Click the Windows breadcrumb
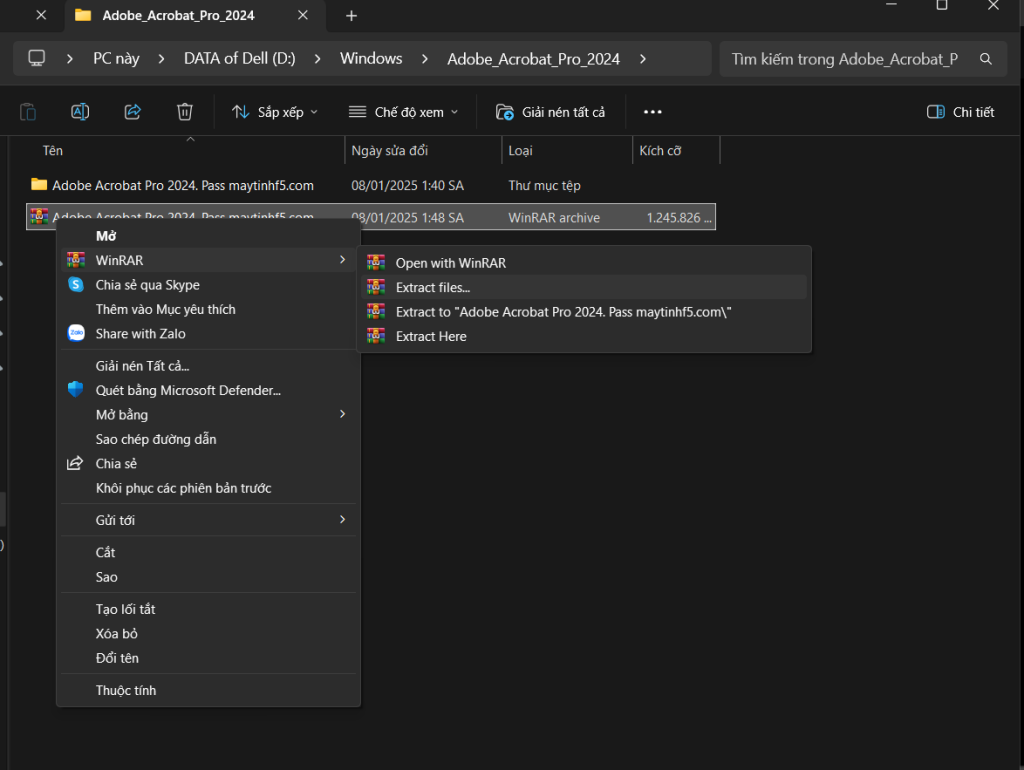Screen dimensions: 1024x770 tap(371, 59)
